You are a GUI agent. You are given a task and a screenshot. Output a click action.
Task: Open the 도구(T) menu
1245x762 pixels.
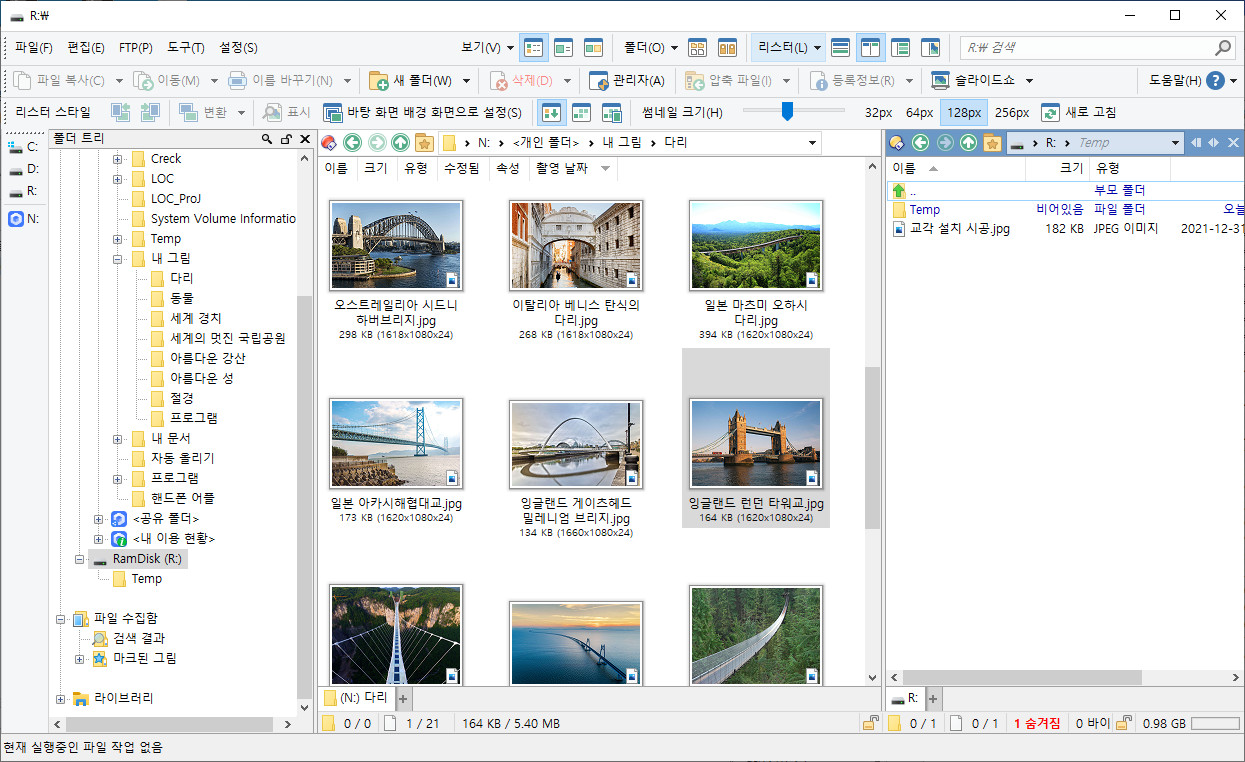186,47
